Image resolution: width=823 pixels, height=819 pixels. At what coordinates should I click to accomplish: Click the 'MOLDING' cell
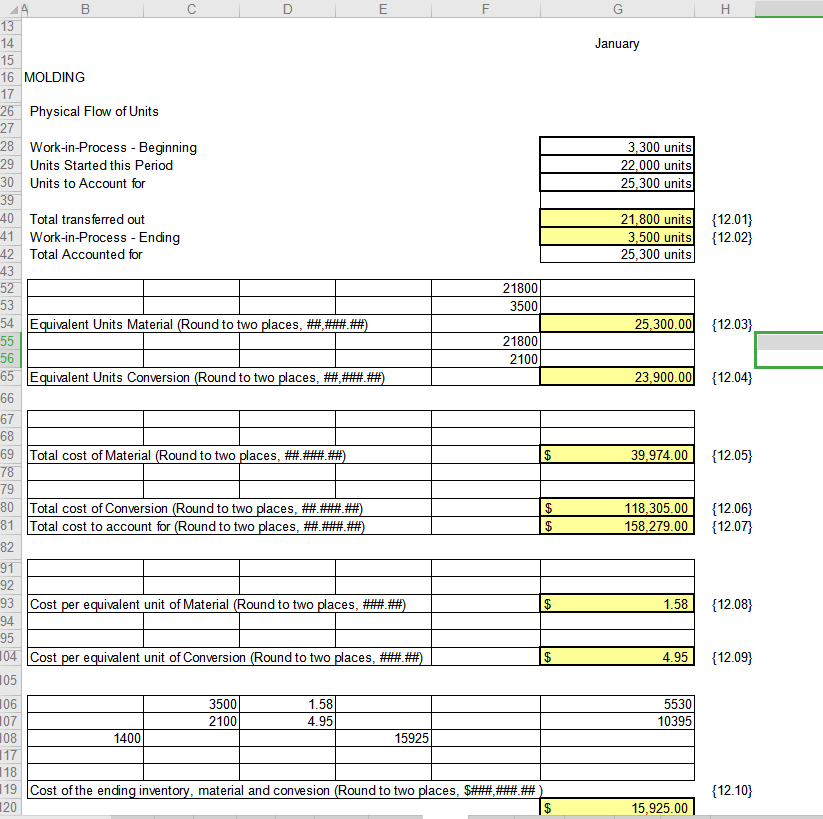tap(55, 77)
